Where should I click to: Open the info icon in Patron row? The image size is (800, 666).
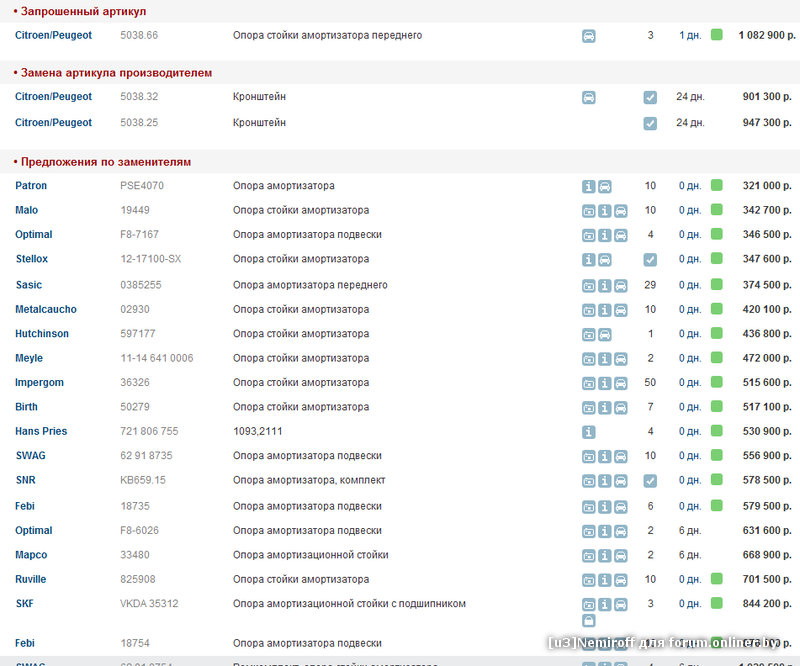click(589, 187)
